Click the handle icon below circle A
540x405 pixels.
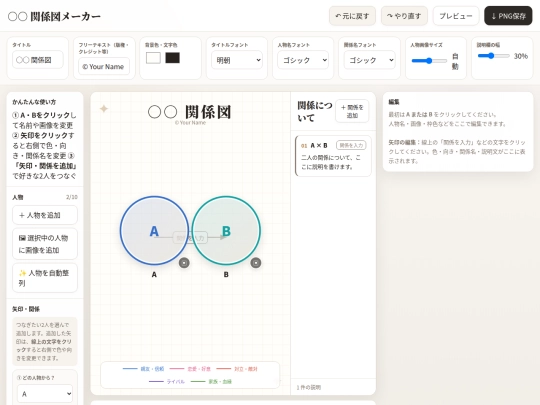coord(184,263)
